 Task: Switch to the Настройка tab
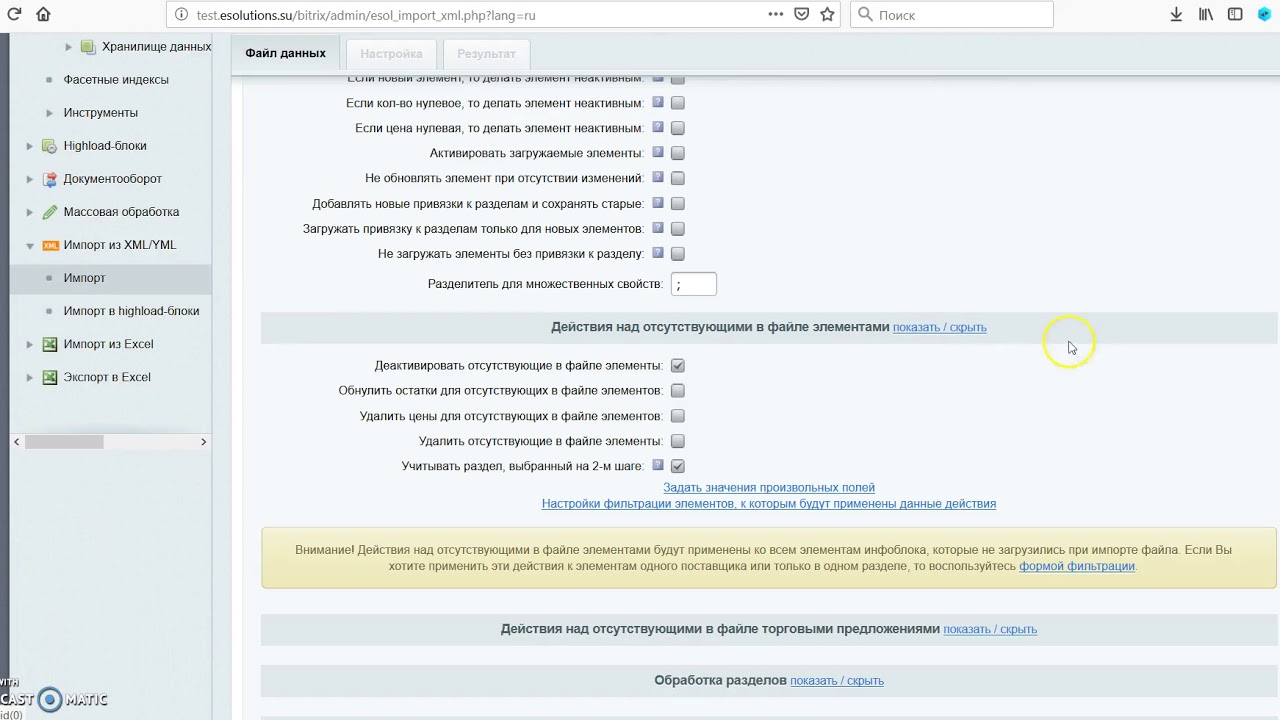391,53
